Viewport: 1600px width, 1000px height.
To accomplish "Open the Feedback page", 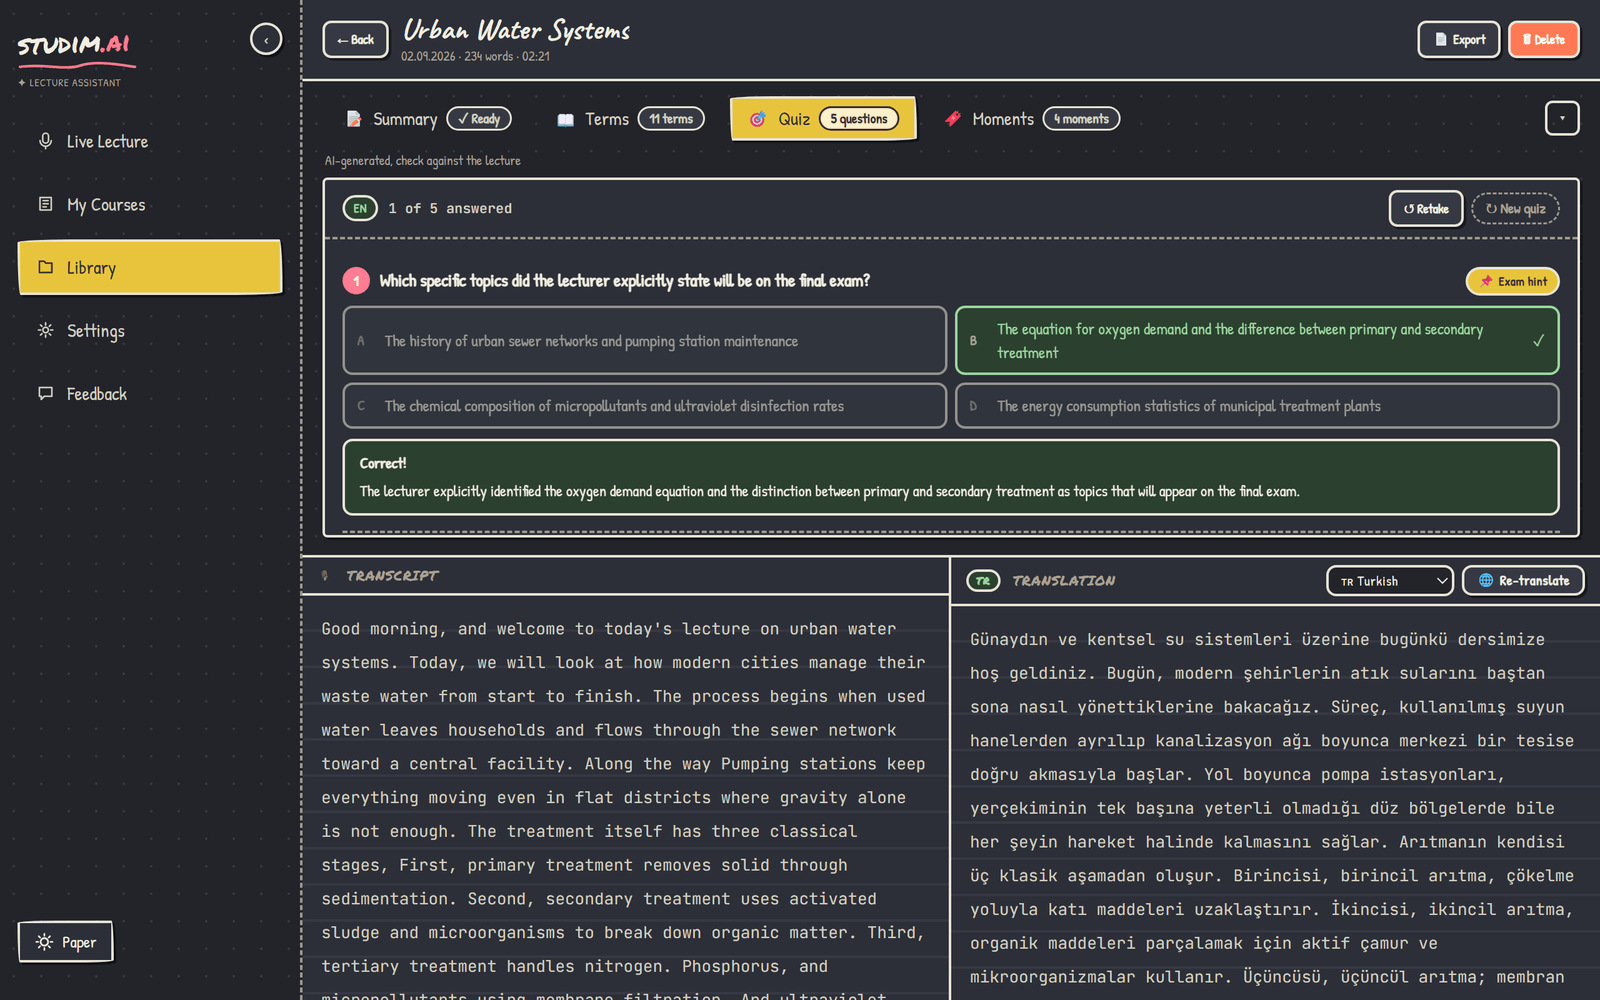I will pyautogui.click(x=150, y=394).
